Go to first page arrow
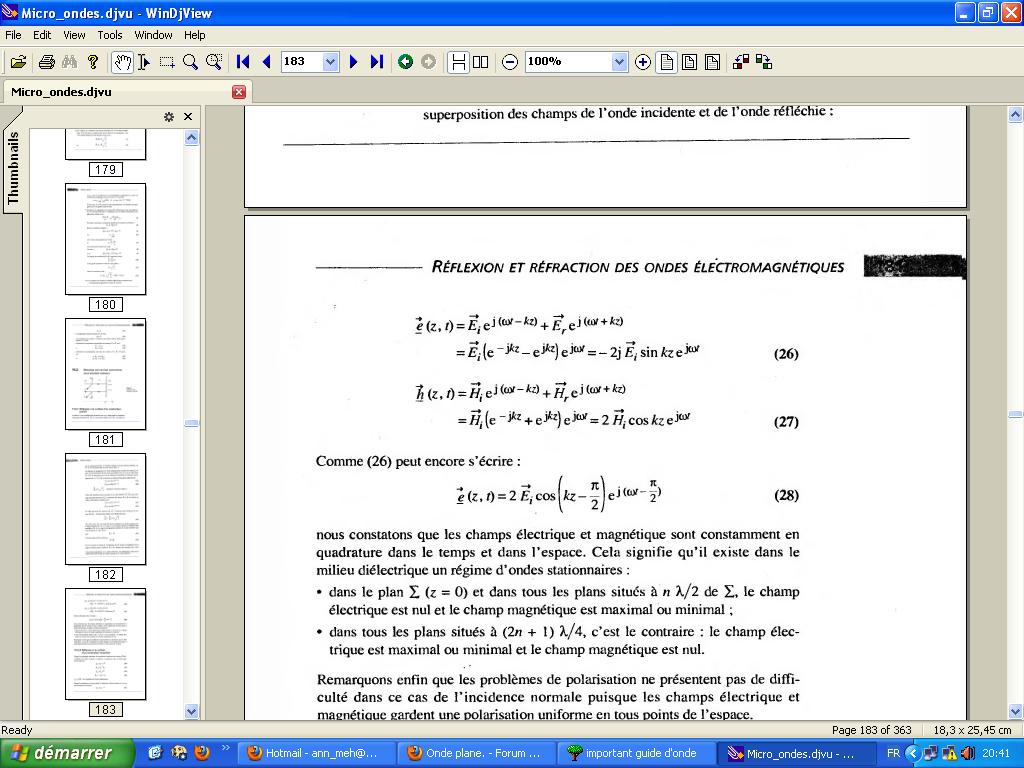 pos(243,62)
